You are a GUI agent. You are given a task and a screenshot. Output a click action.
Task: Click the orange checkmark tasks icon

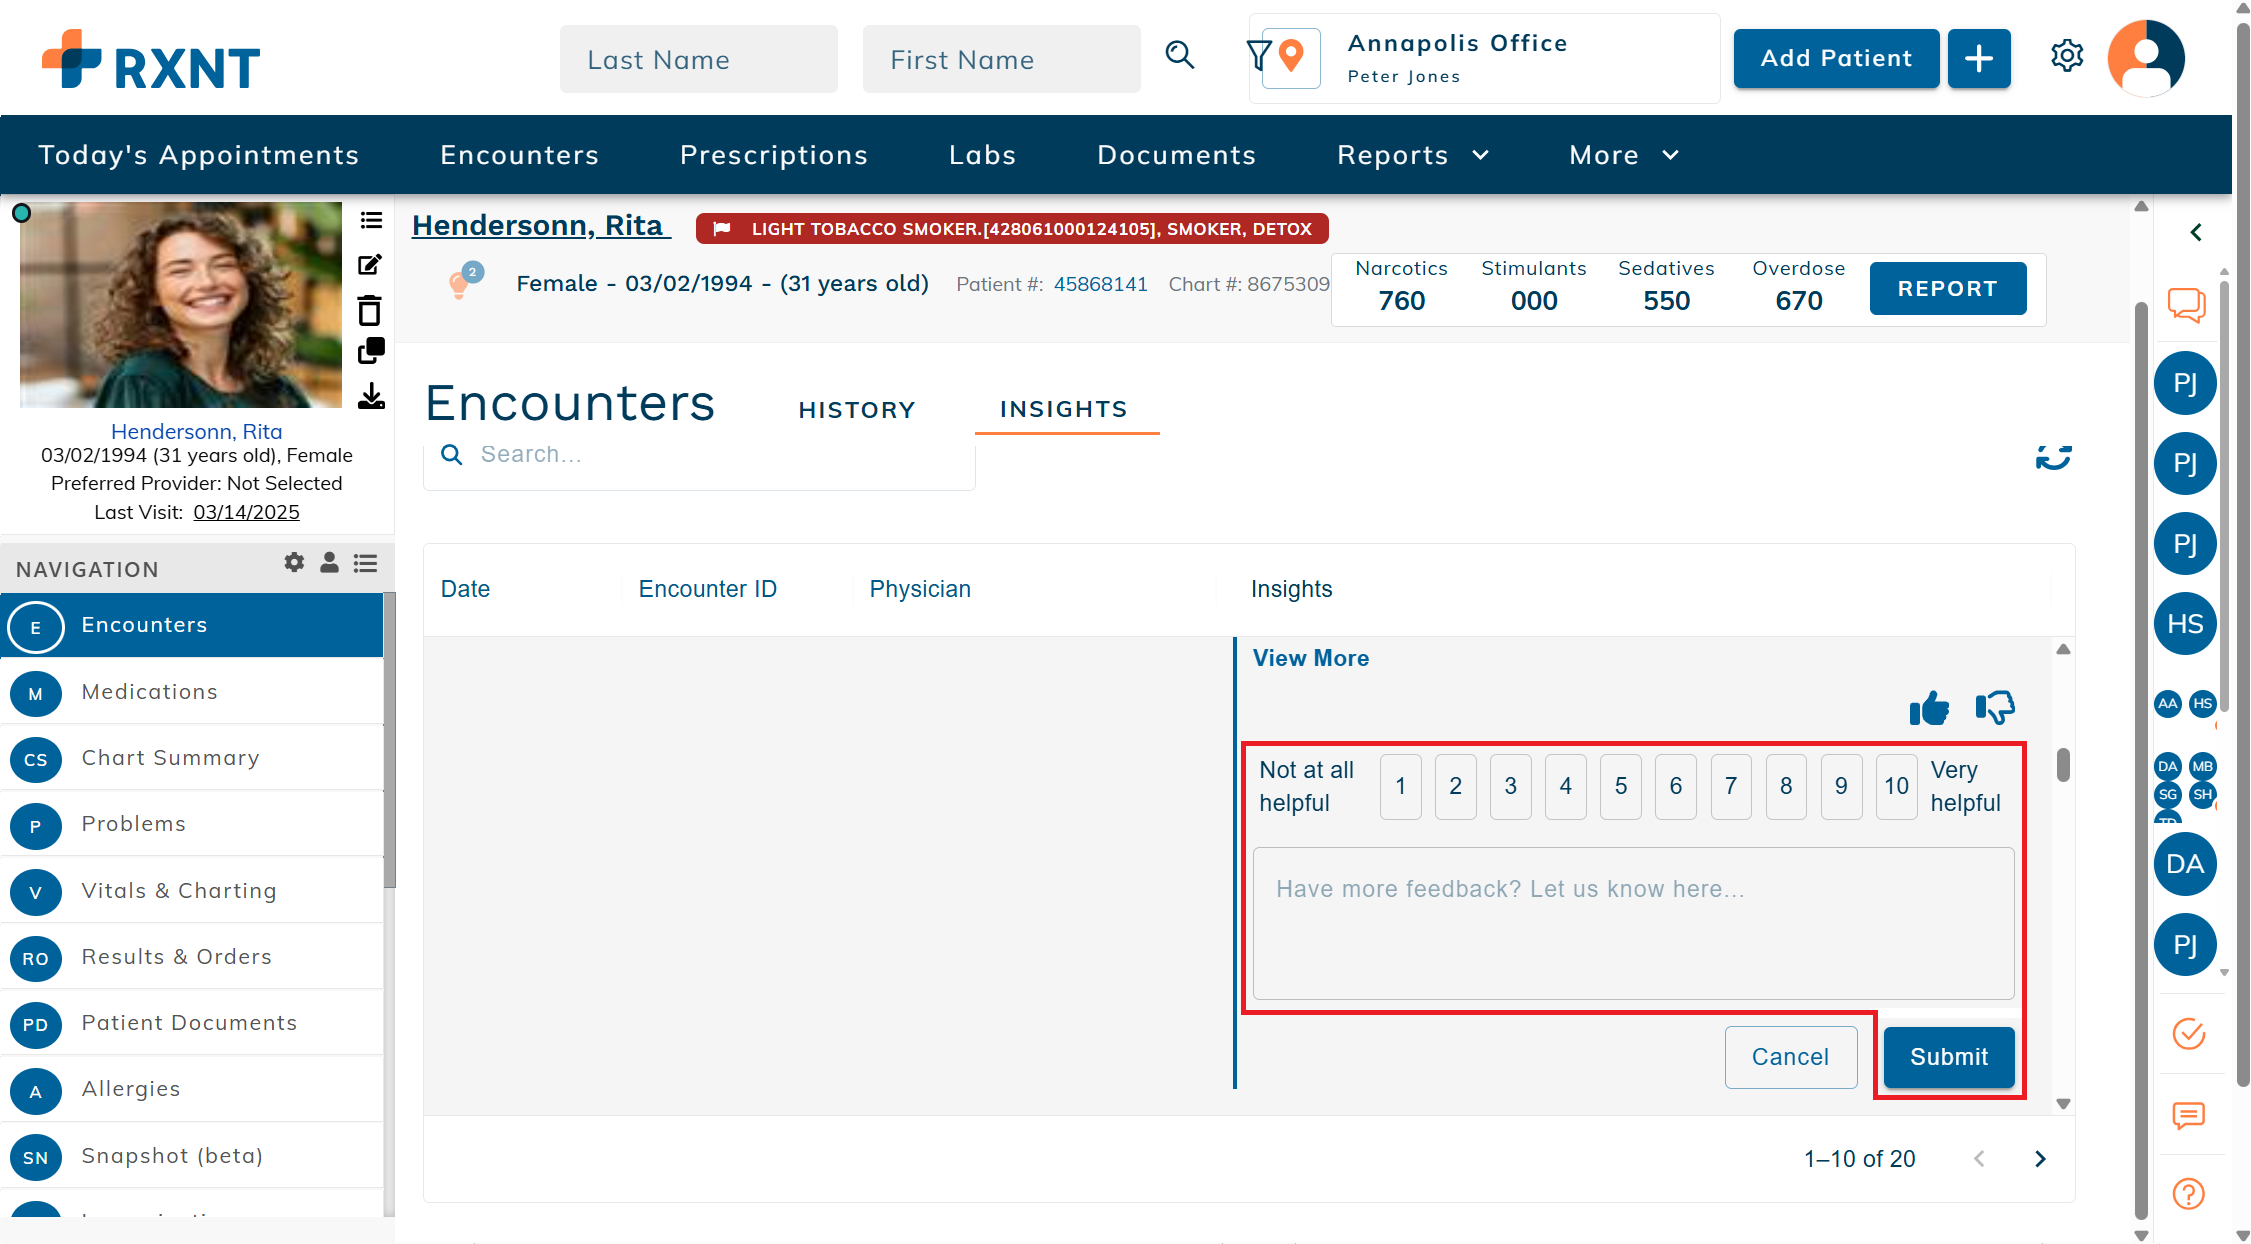tap(2189, 1033)
